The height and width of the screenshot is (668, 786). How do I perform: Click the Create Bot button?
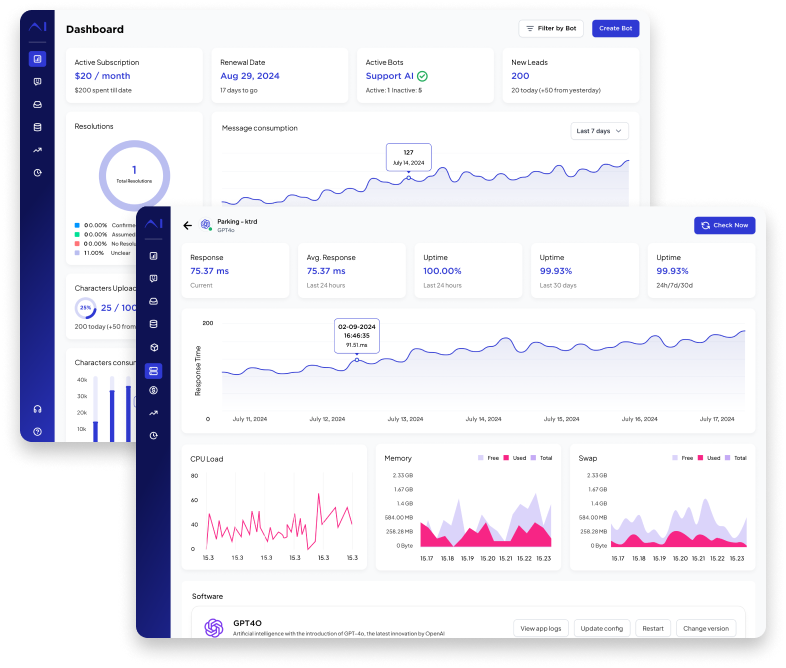click(x=616, y=29)
